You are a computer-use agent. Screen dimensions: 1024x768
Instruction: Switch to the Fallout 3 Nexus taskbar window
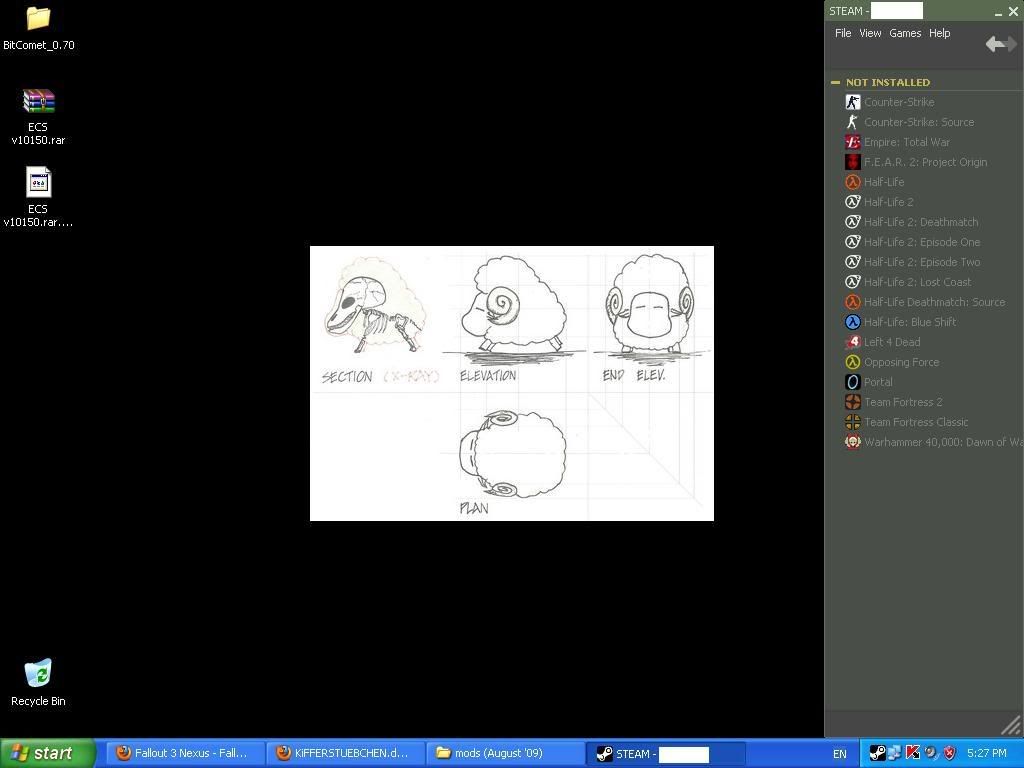tap(185, 753)
